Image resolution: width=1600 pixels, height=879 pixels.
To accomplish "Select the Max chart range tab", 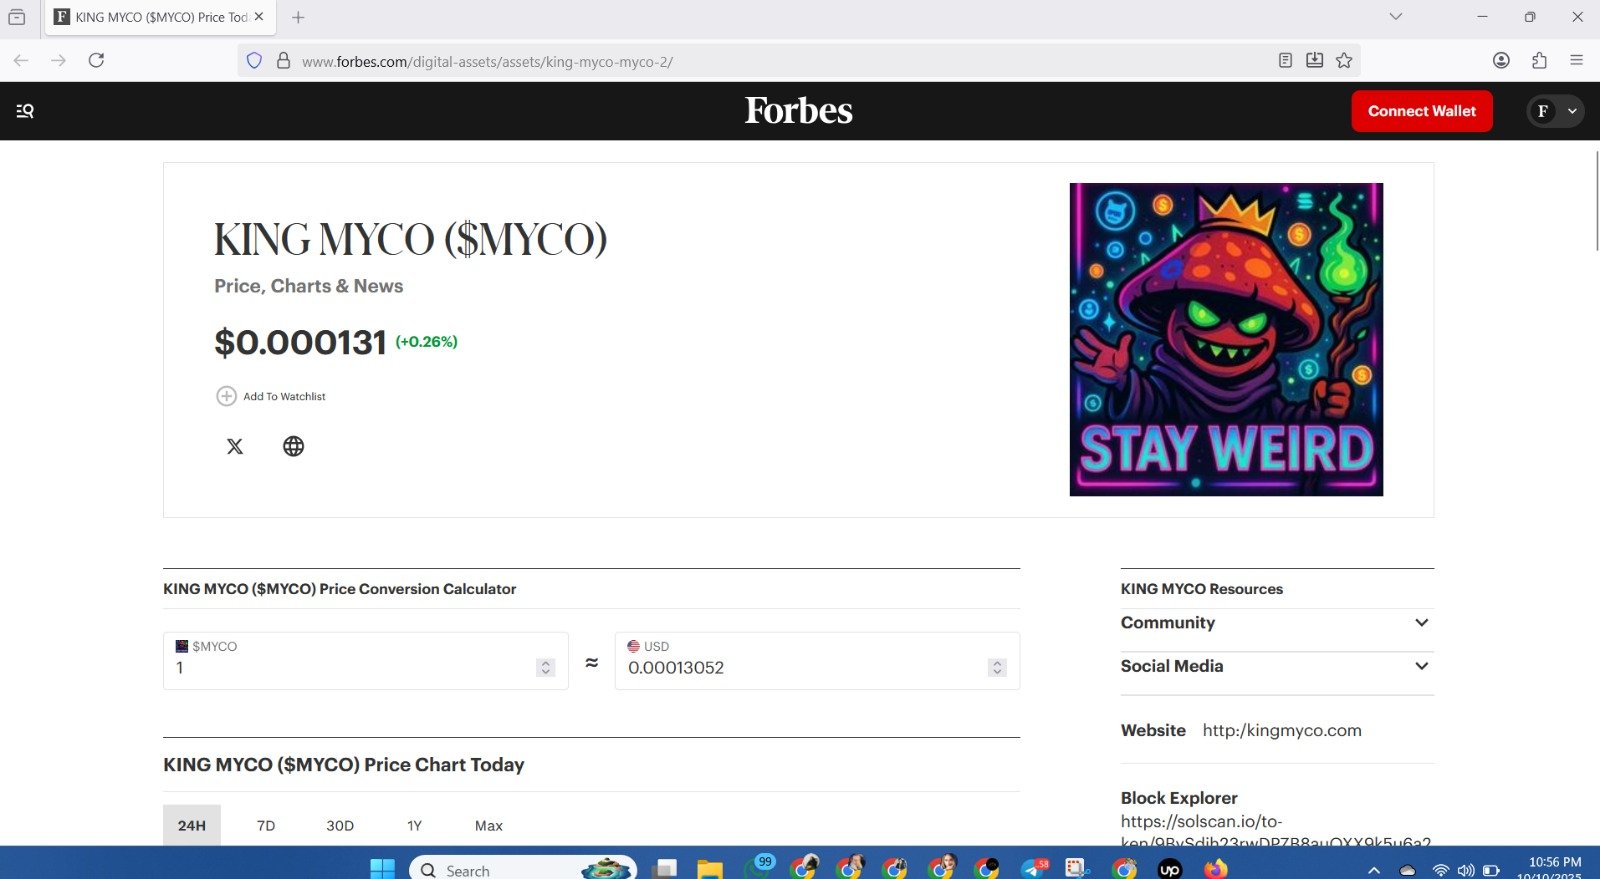I will point(488,826).
